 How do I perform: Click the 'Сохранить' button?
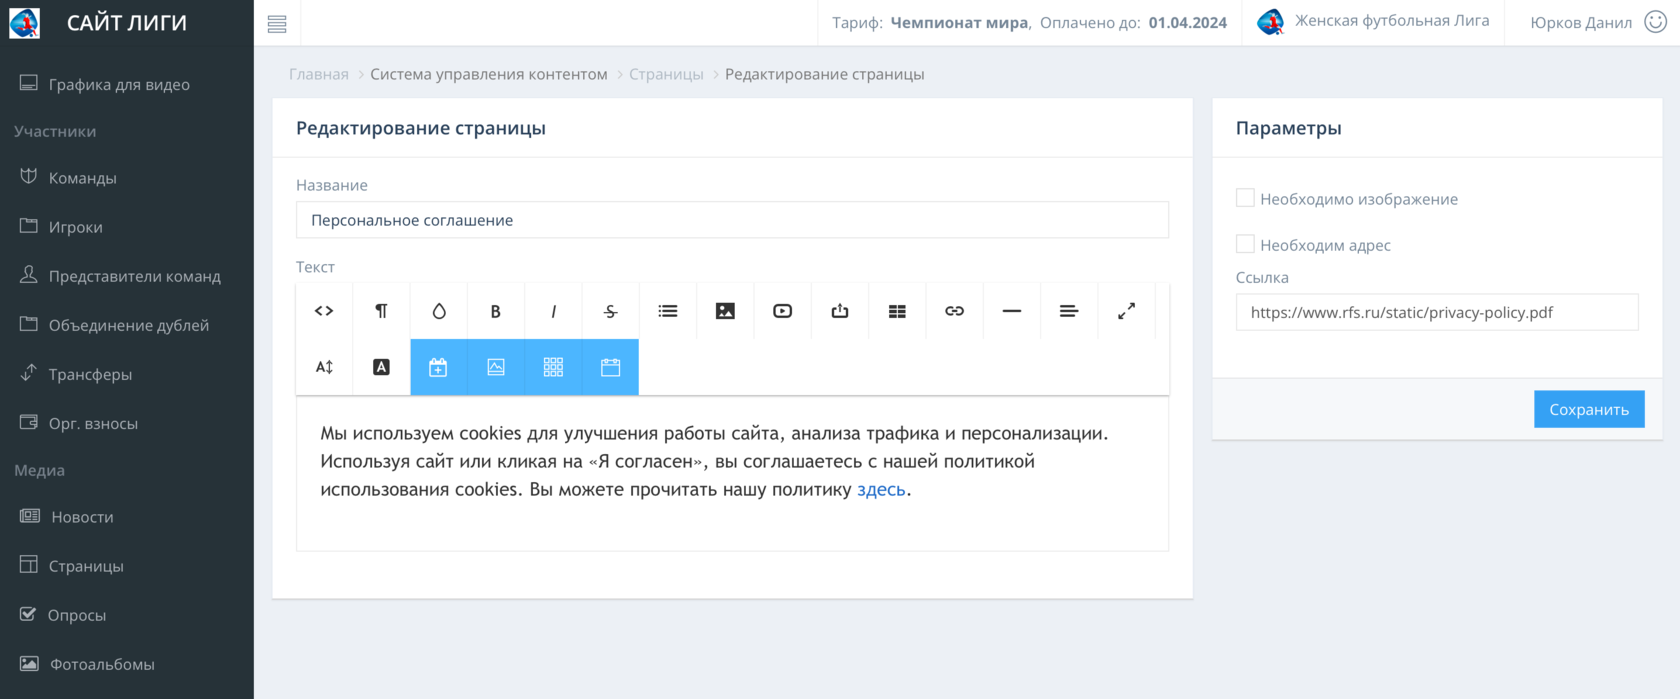(1589, 409)
